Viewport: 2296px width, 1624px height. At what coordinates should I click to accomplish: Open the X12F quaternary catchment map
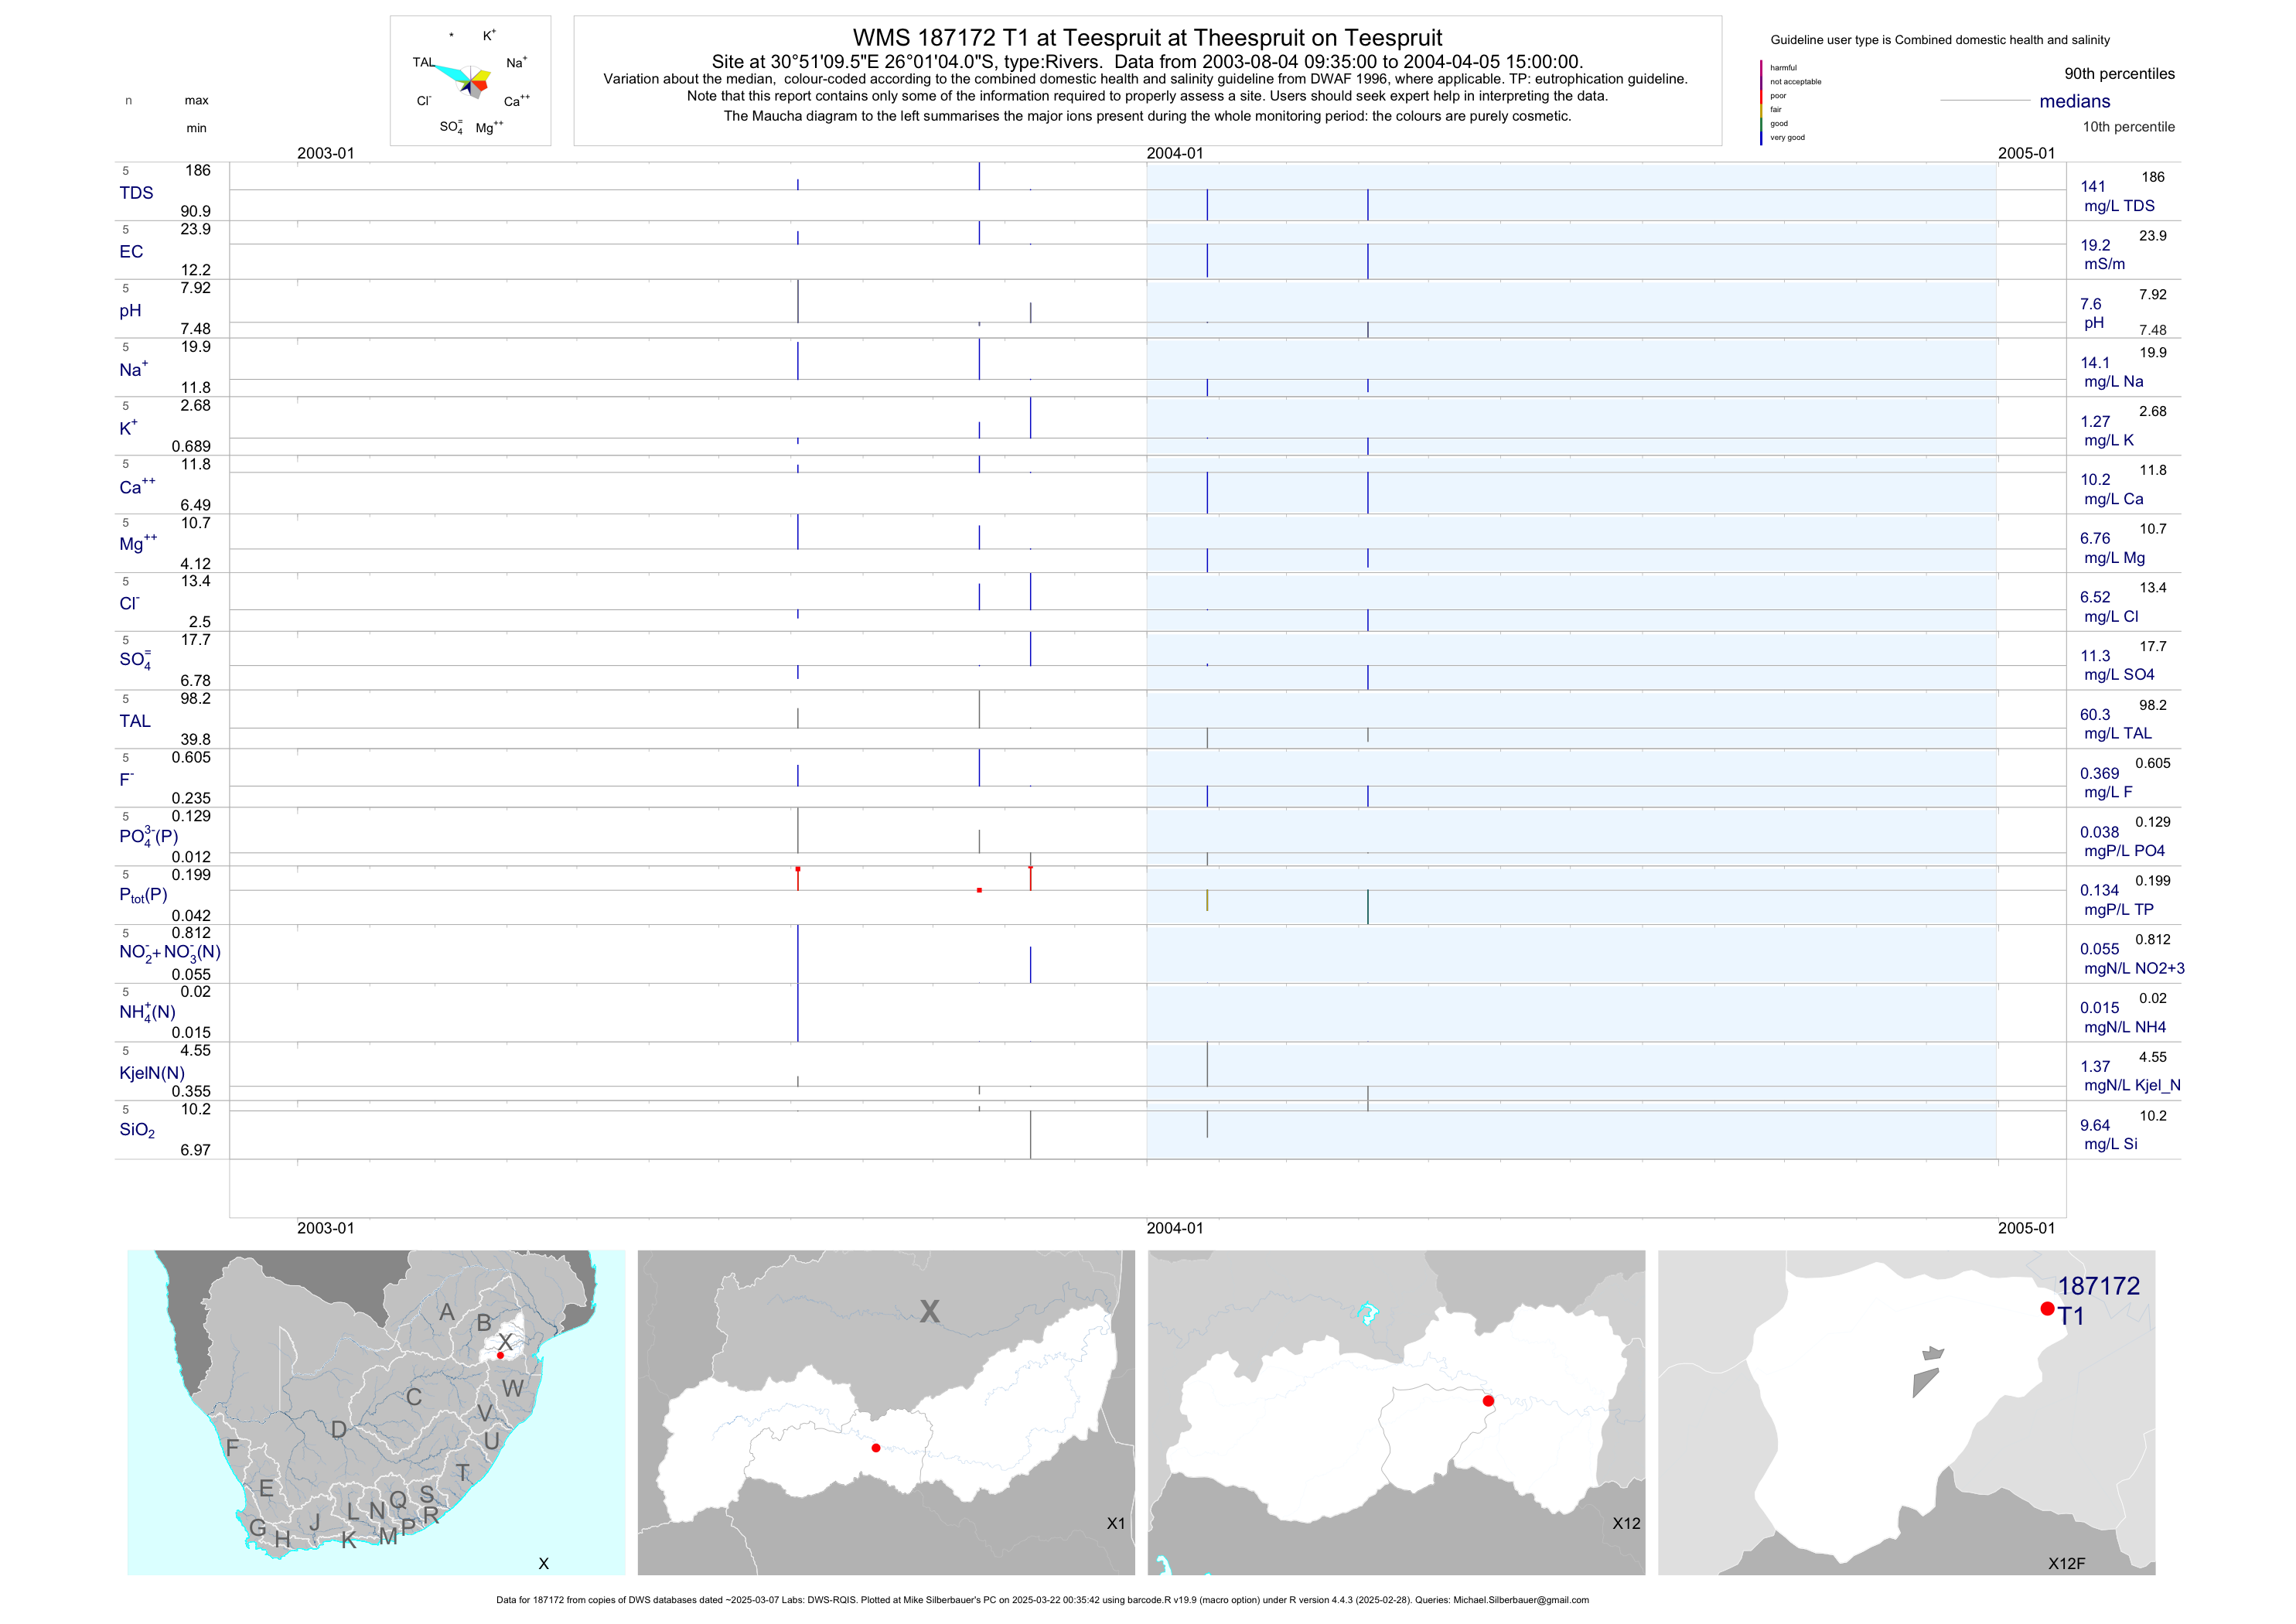pos(1906,1412)
